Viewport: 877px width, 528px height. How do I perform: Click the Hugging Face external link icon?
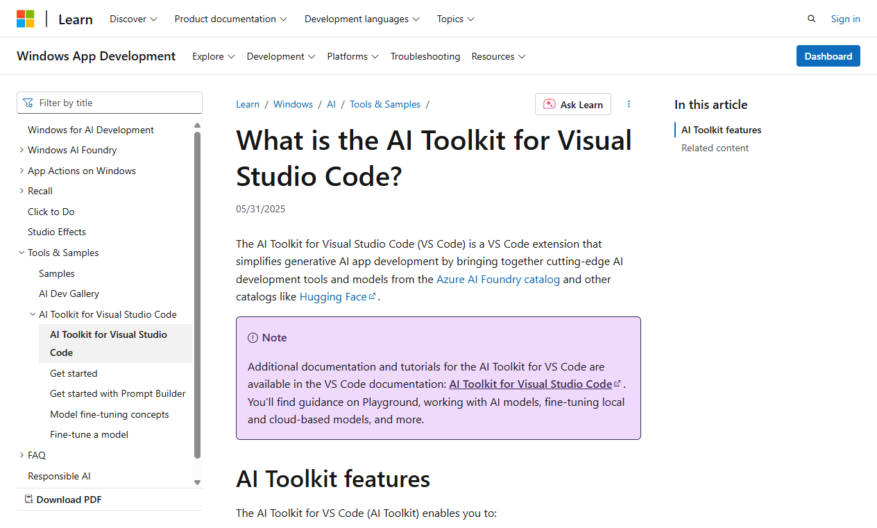click(372, 296)
